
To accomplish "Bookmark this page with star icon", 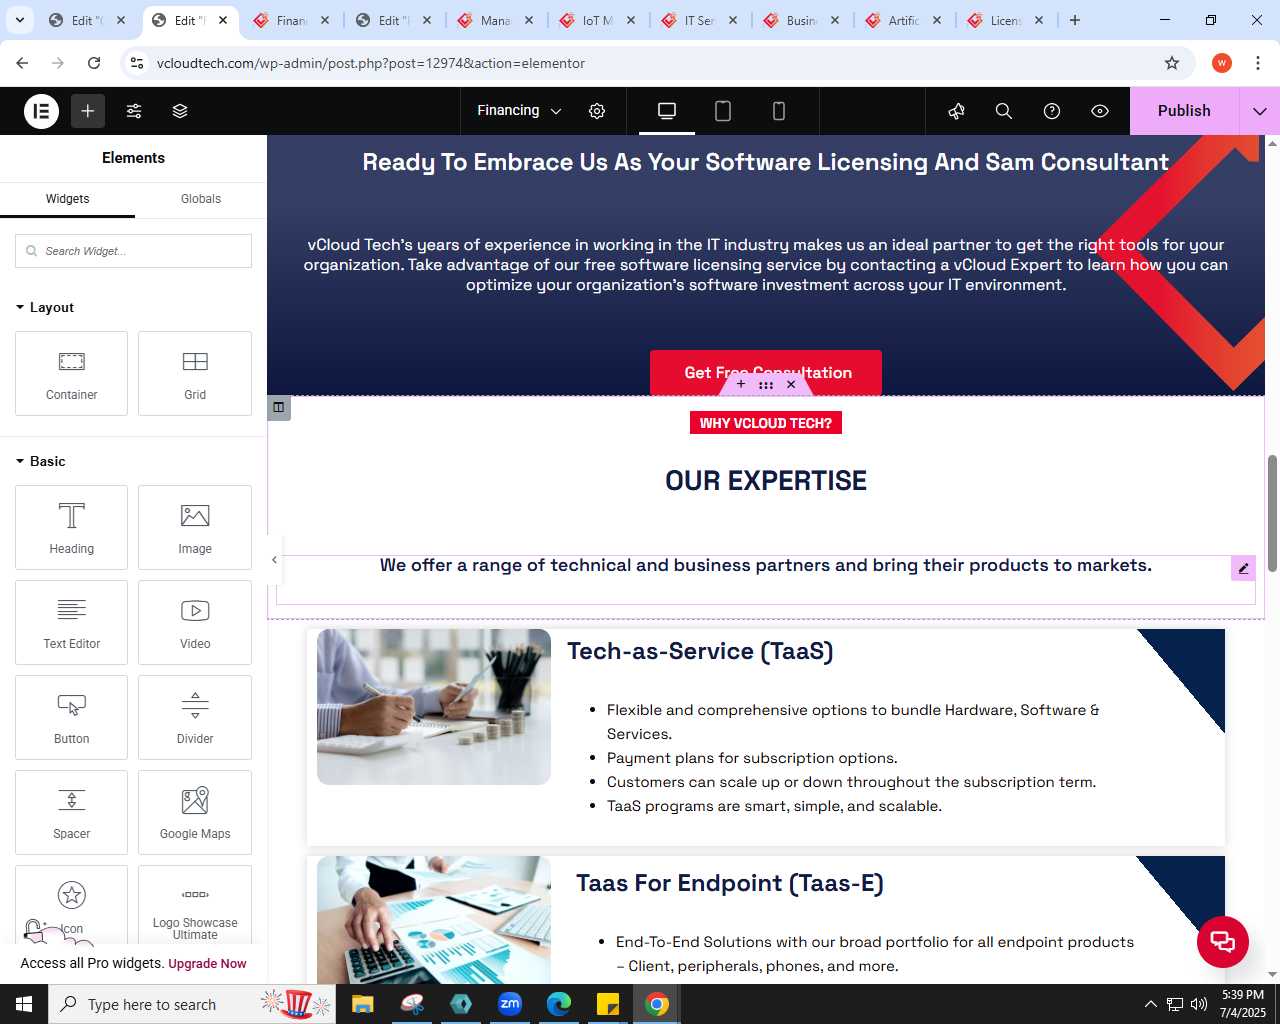I will (1172, 63).
